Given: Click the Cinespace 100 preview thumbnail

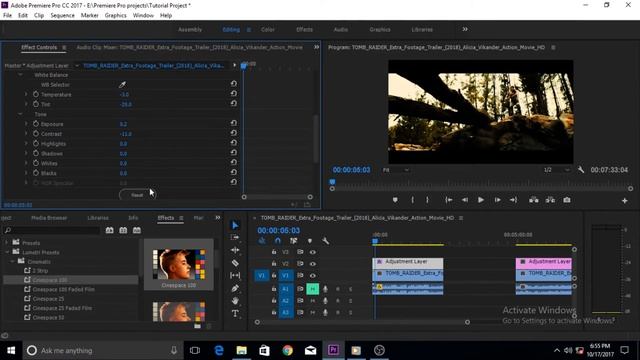Looking at the screenshot, I should (x=179, y=264).
